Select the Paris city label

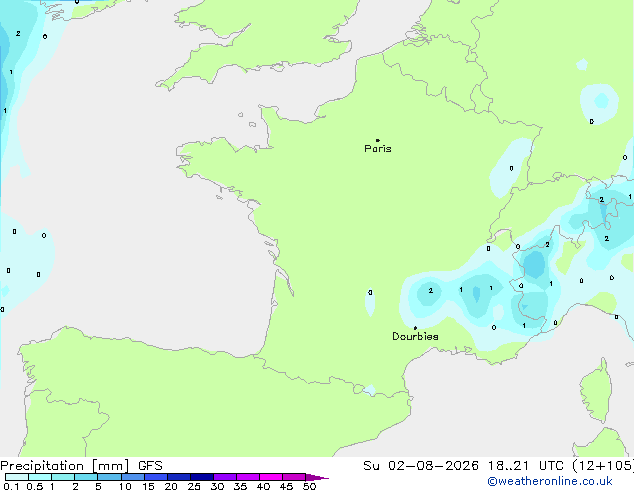click(x=378, y=149)
